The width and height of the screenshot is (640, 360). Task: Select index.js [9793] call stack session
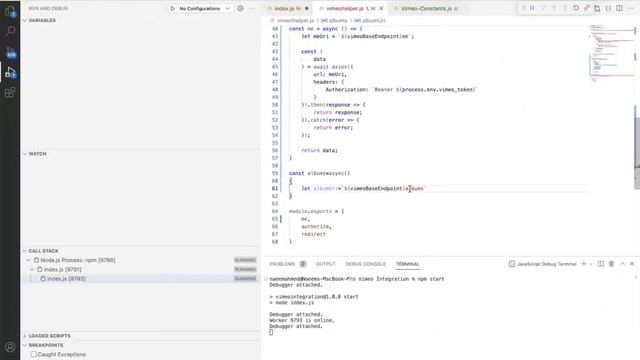coord(140,279)
